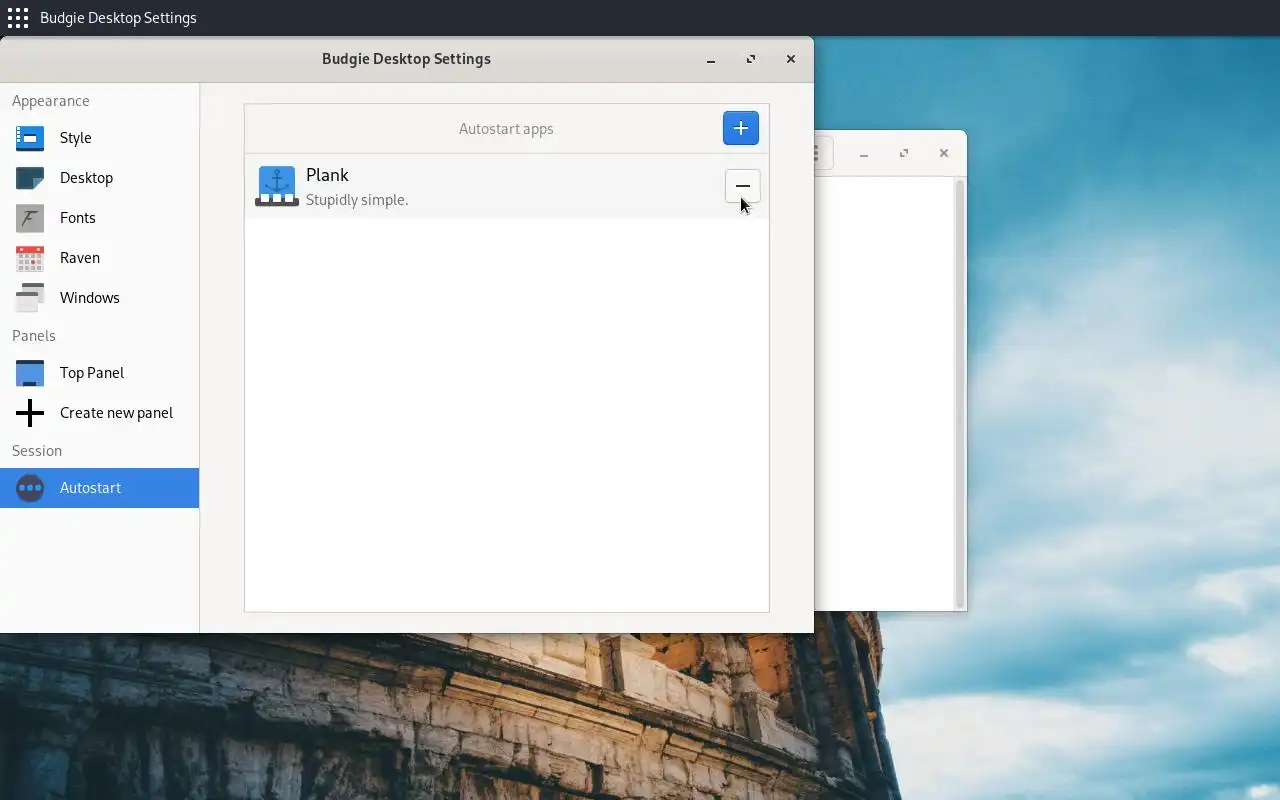Select Autostart in Session section
Viewport: 1280px width, 800px height.
coord(99,488)
